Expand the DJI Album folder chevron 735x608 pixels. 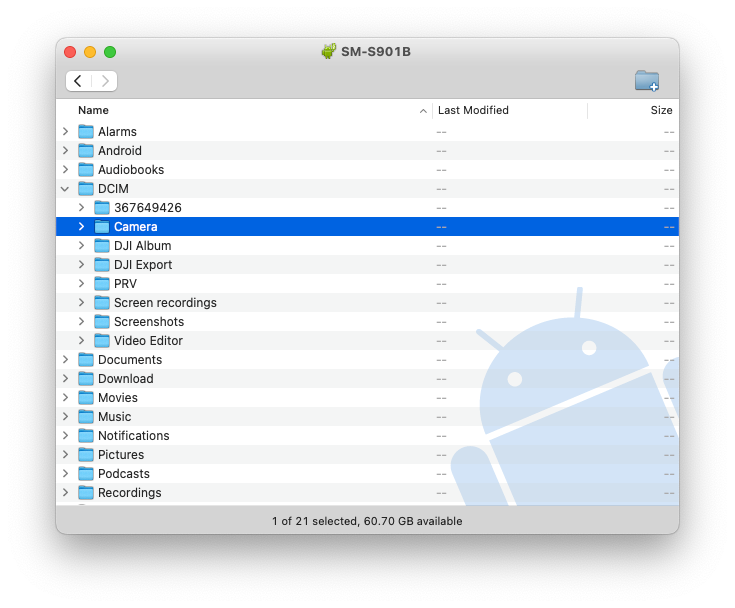82,246
